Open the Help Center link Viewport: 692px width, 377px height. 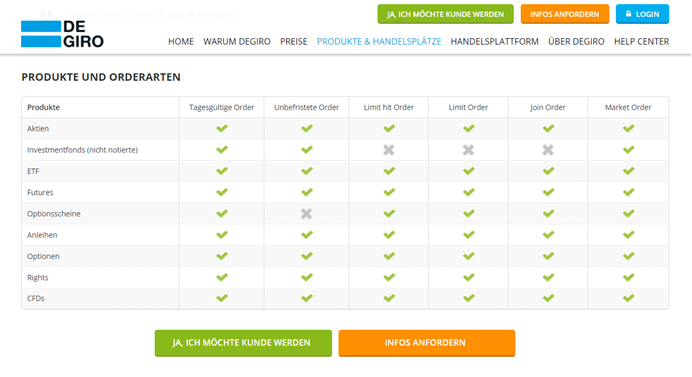pyautogui.click(x=642, y=41)
